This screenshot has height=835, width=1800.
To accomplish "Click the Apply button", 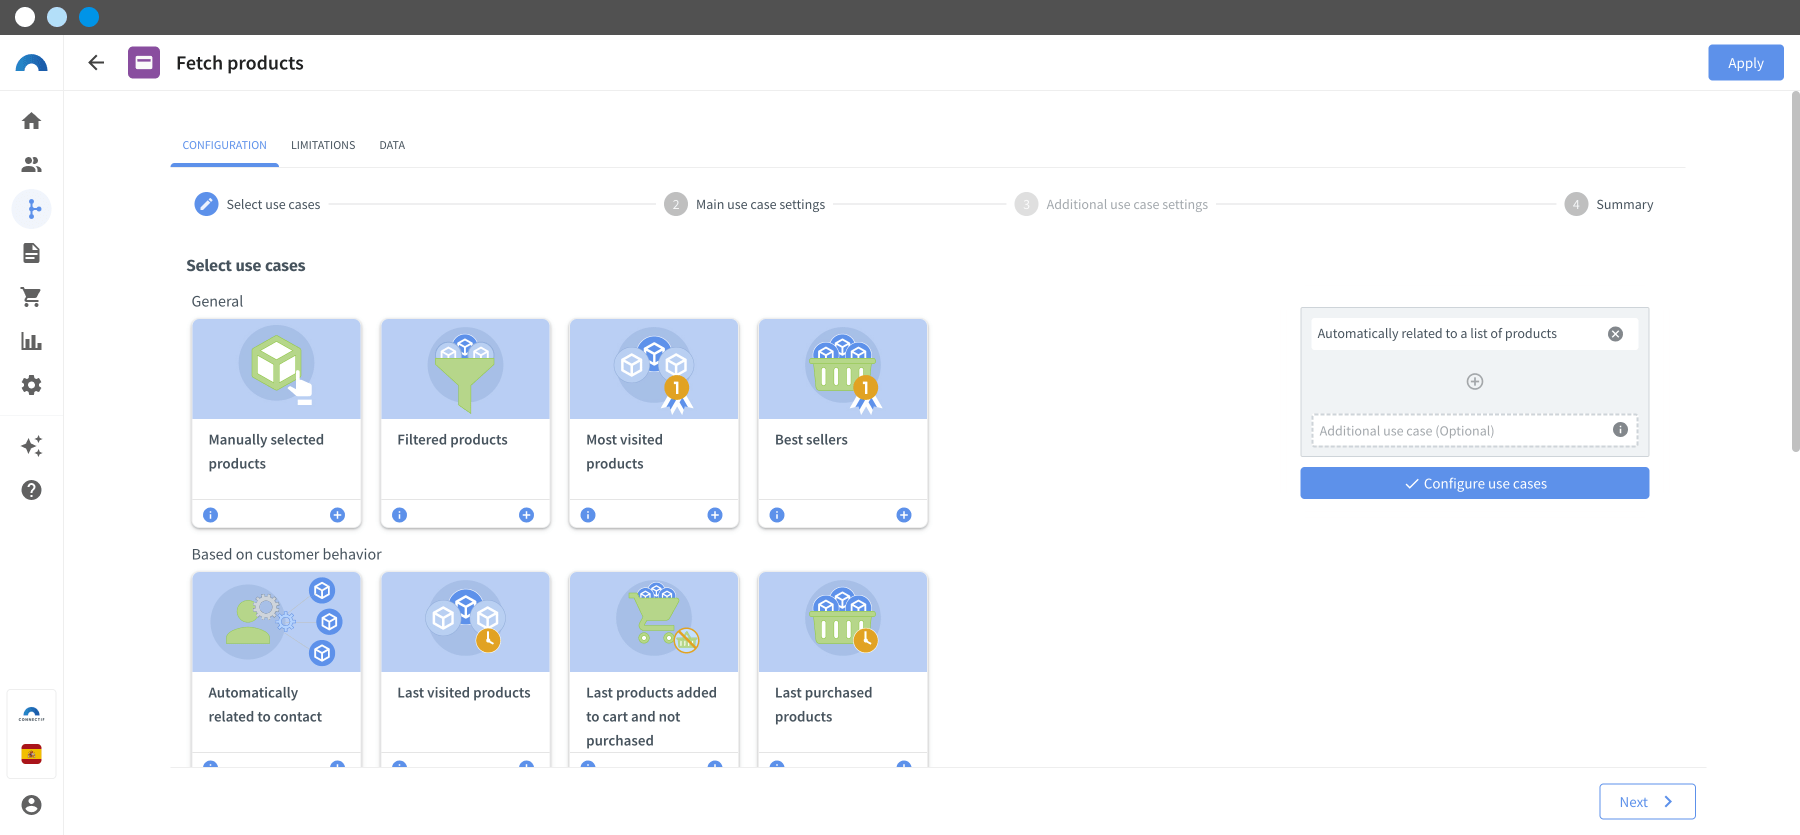I will click(1746, 63).
